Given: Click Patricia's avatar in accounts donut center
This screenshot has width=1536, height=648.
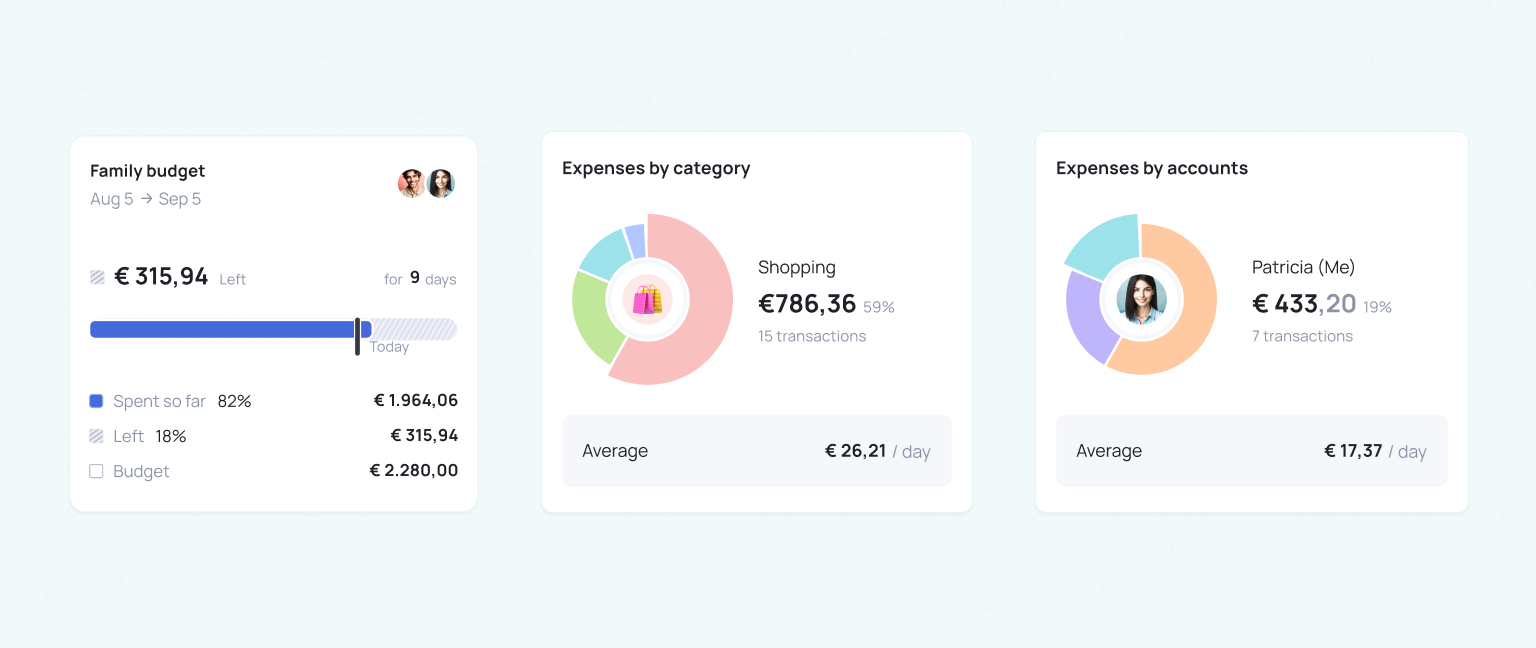Looking at the screenshot, I should coord(1141,299).
